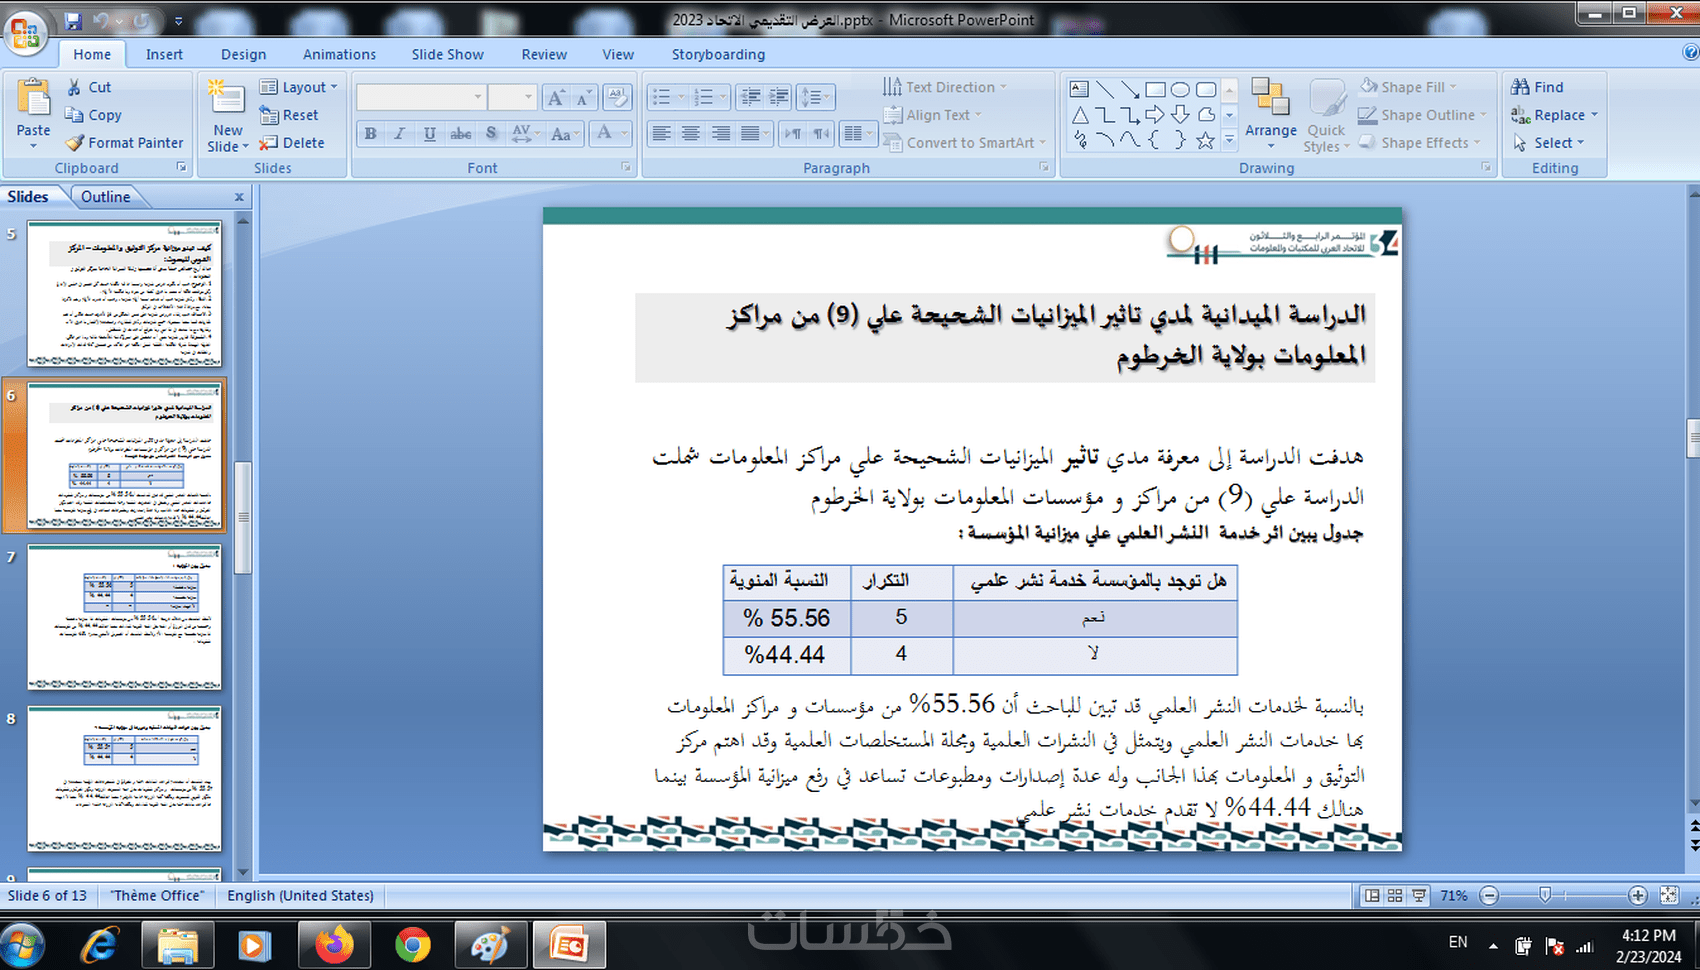The width and height of the screenshot is (1700, 970).
Task: Start slide show from status bar
Action: tap(1418, 896)
